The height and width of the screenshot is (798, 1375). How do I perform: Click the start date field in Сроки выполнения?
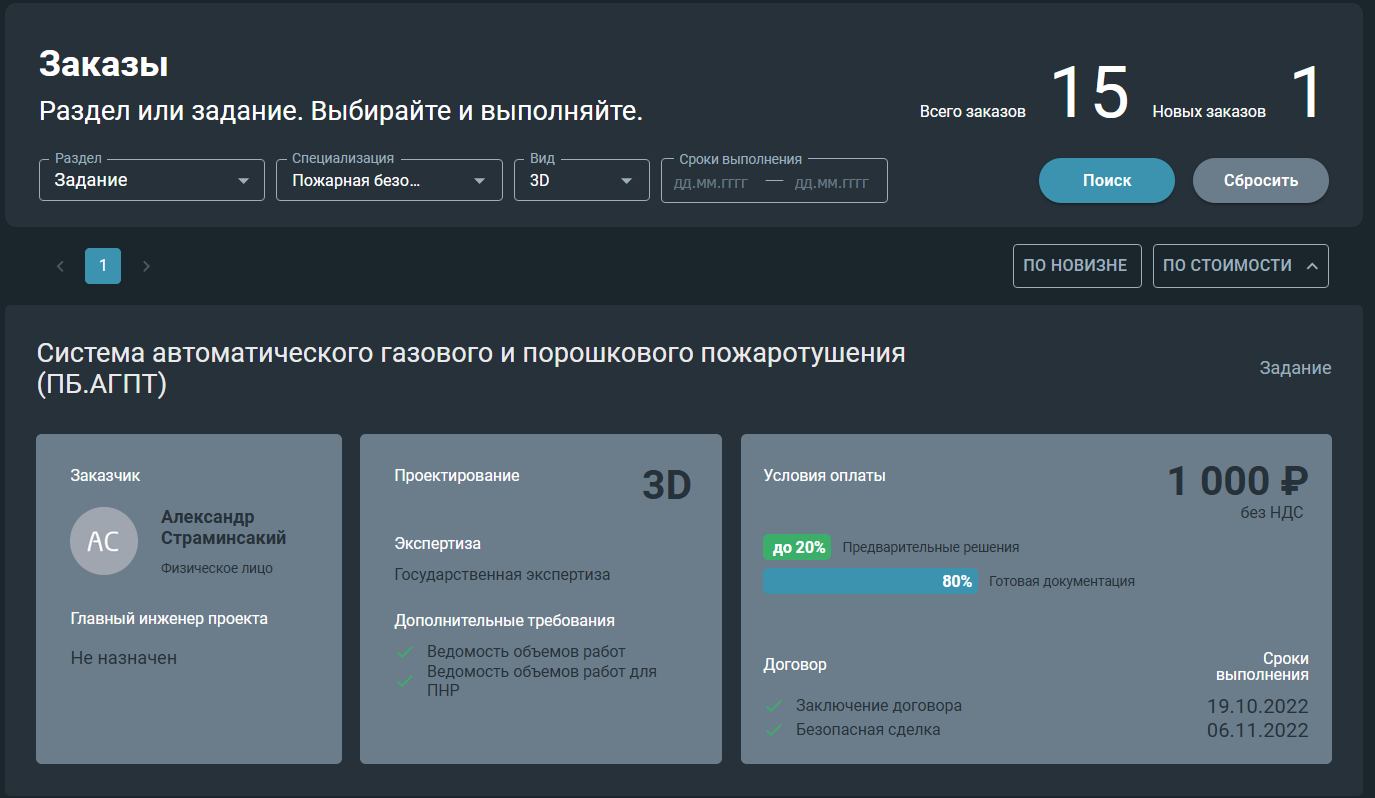point(711,183)
